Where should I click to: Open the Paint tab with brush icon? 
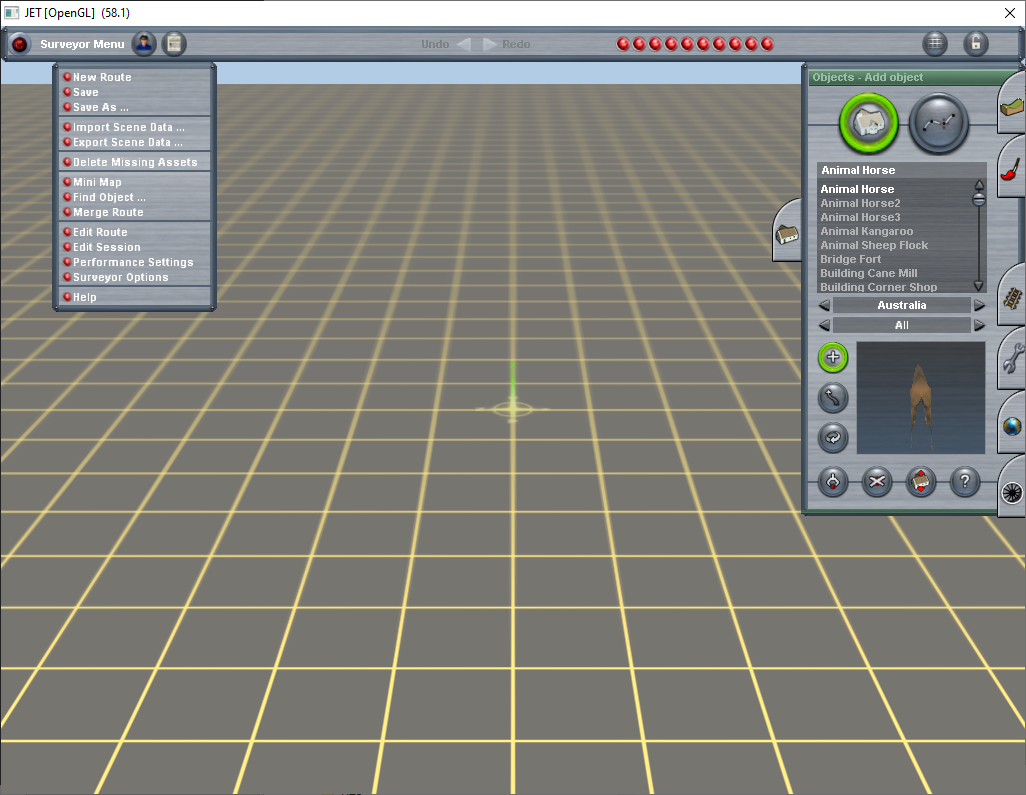(1012, 168)
